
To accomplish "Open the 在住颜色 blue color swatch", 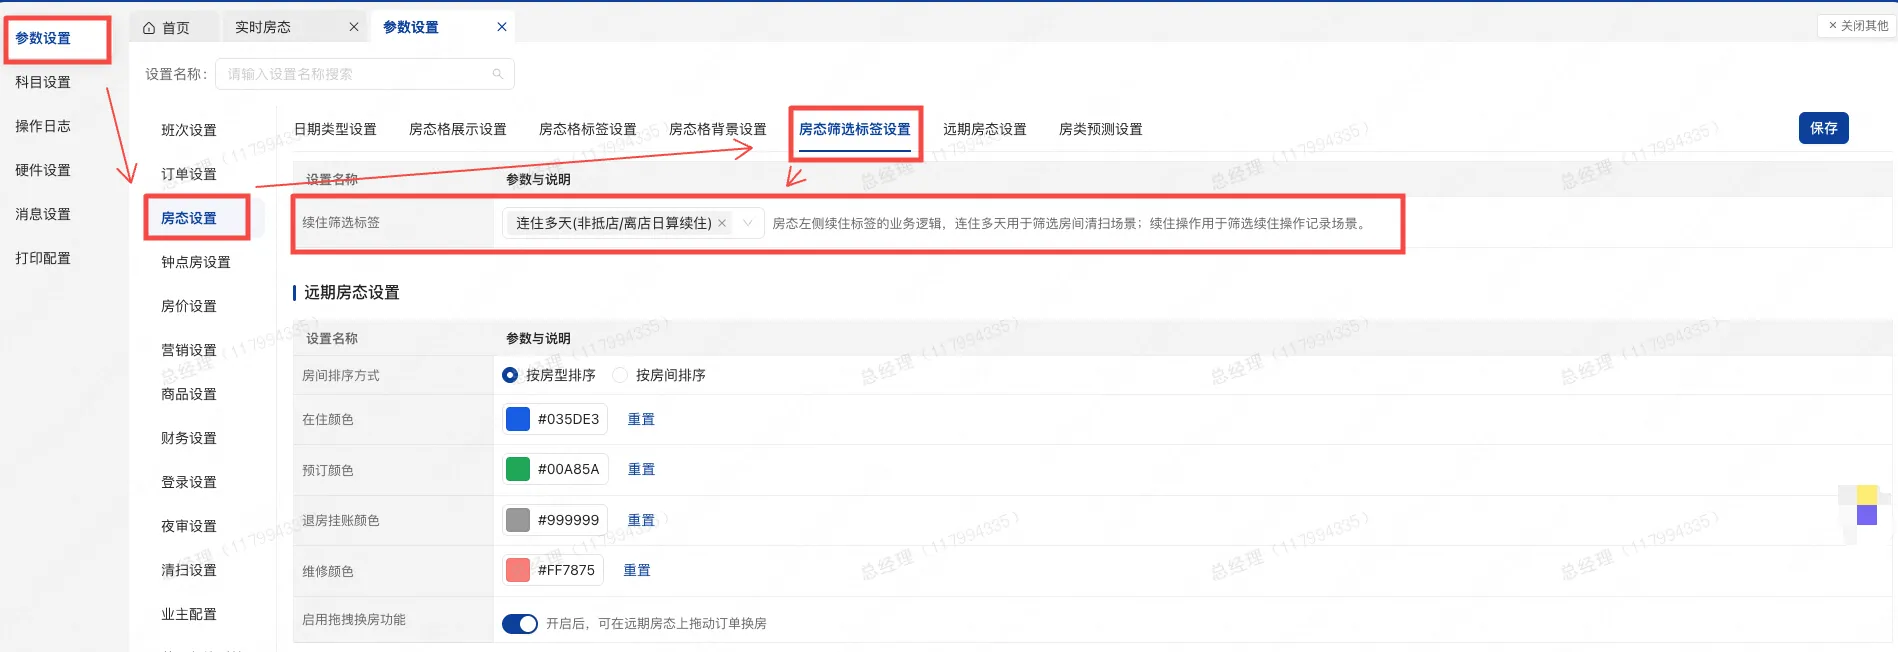I will pos(518,419).
